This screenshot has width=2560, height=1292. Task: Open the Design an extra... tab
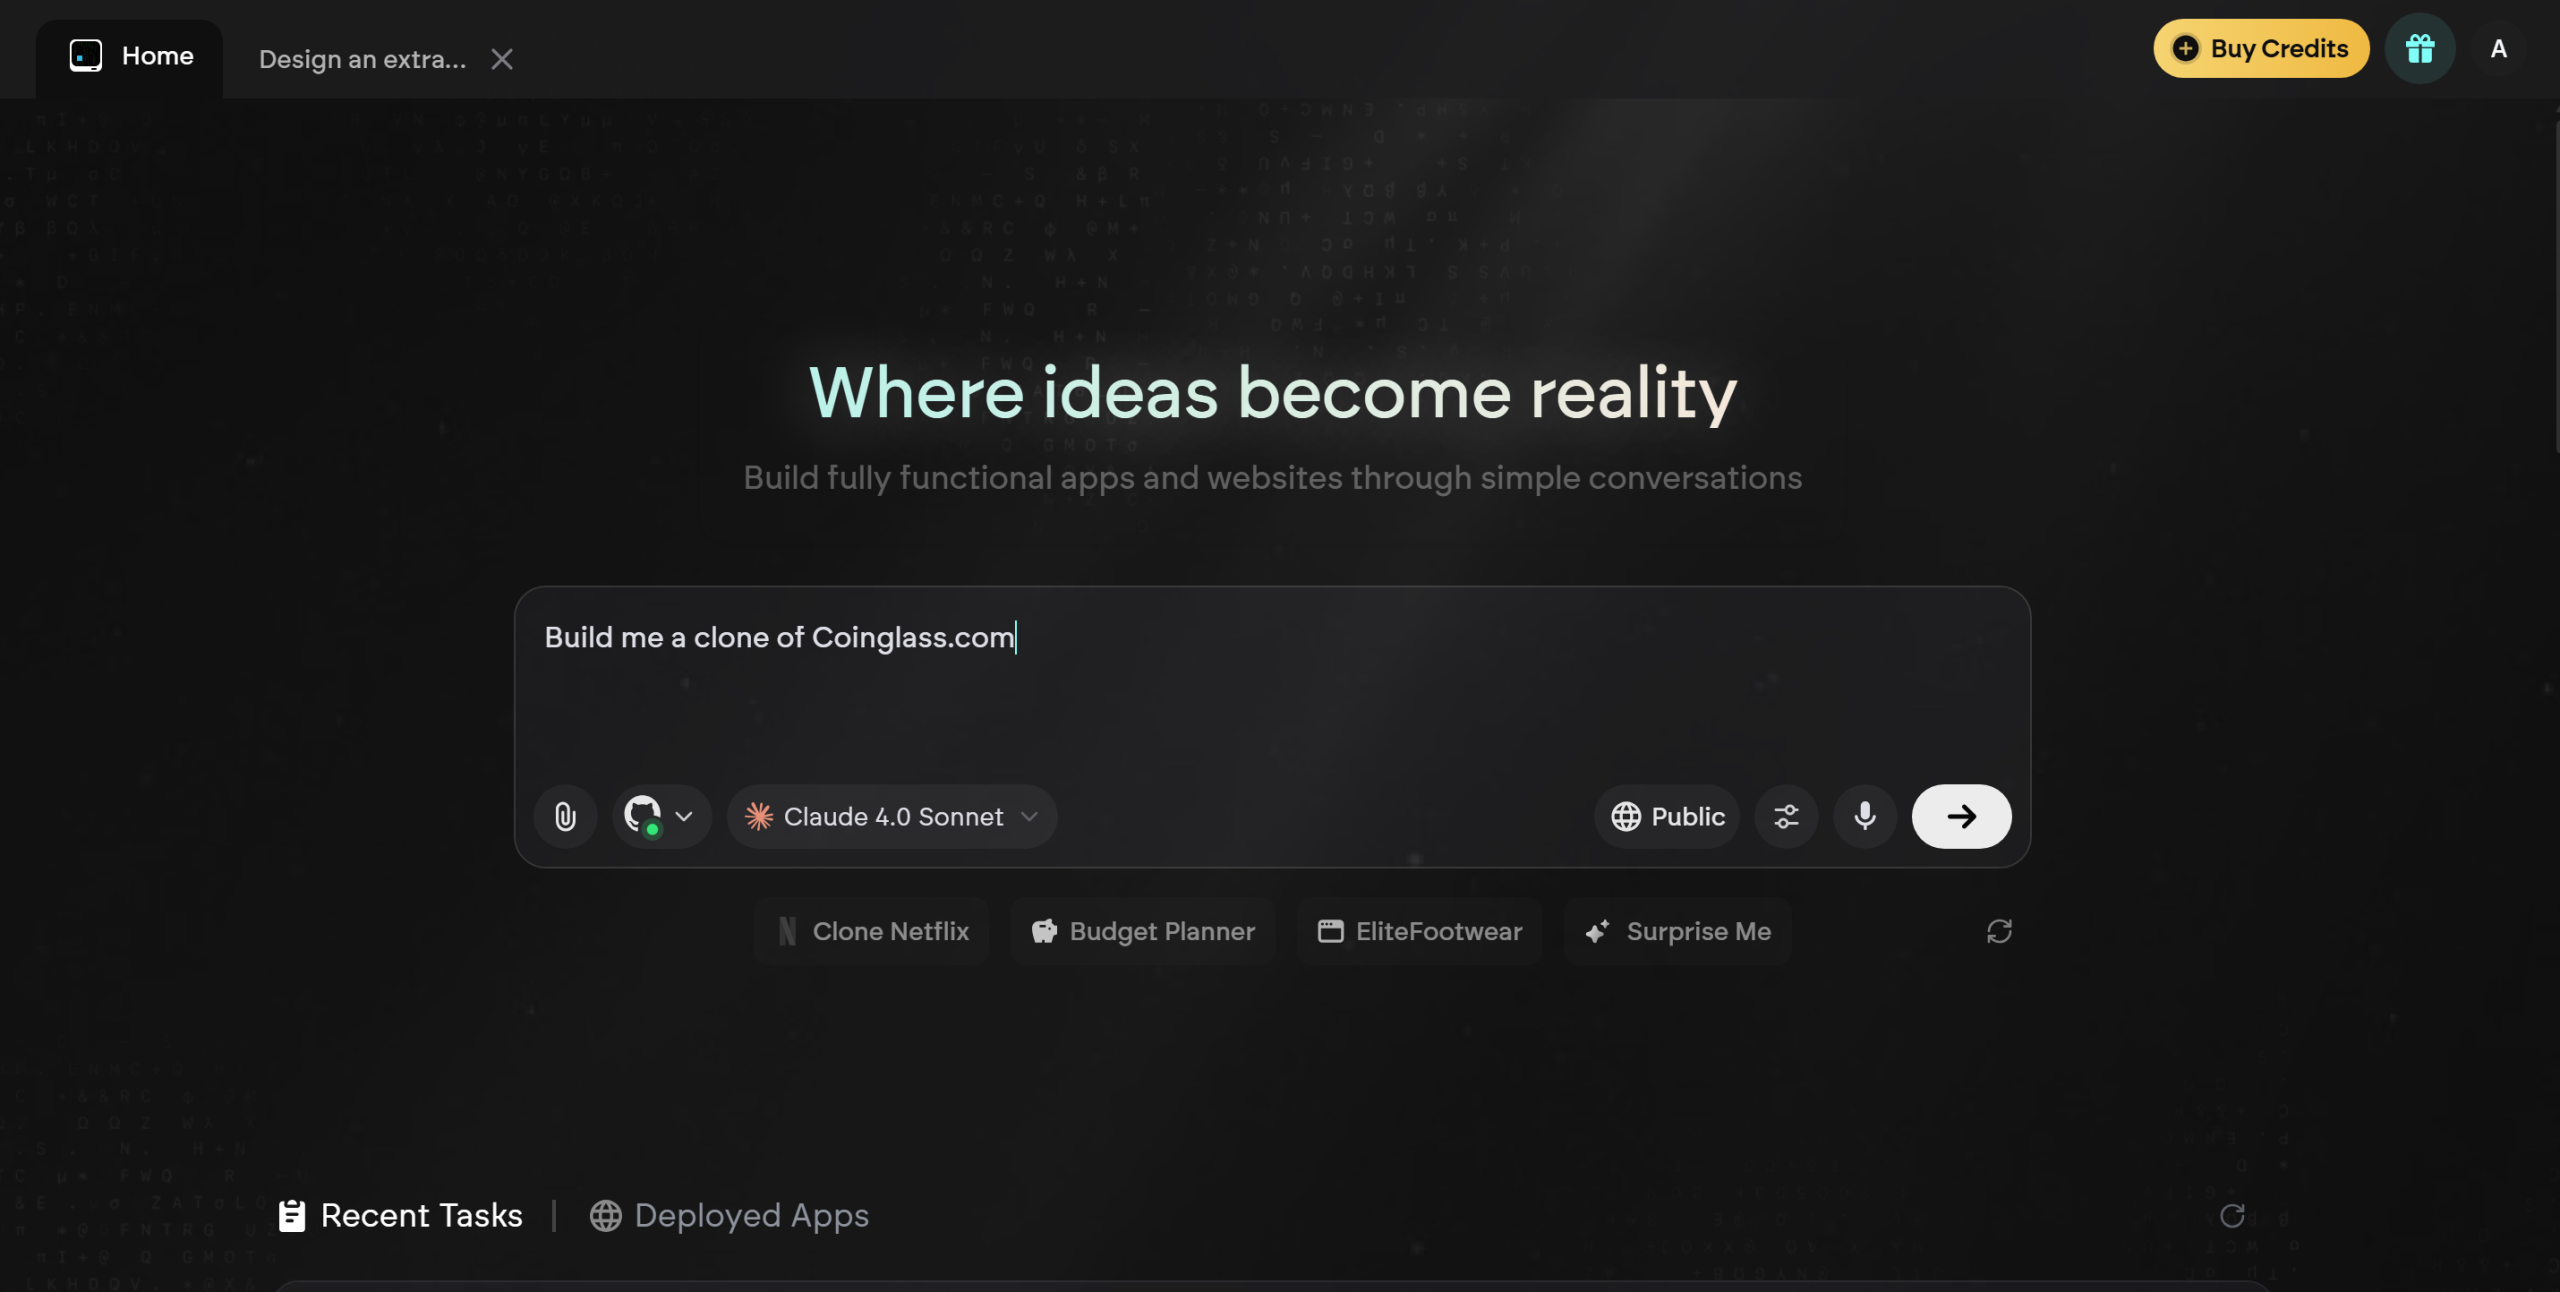(362, 60)
